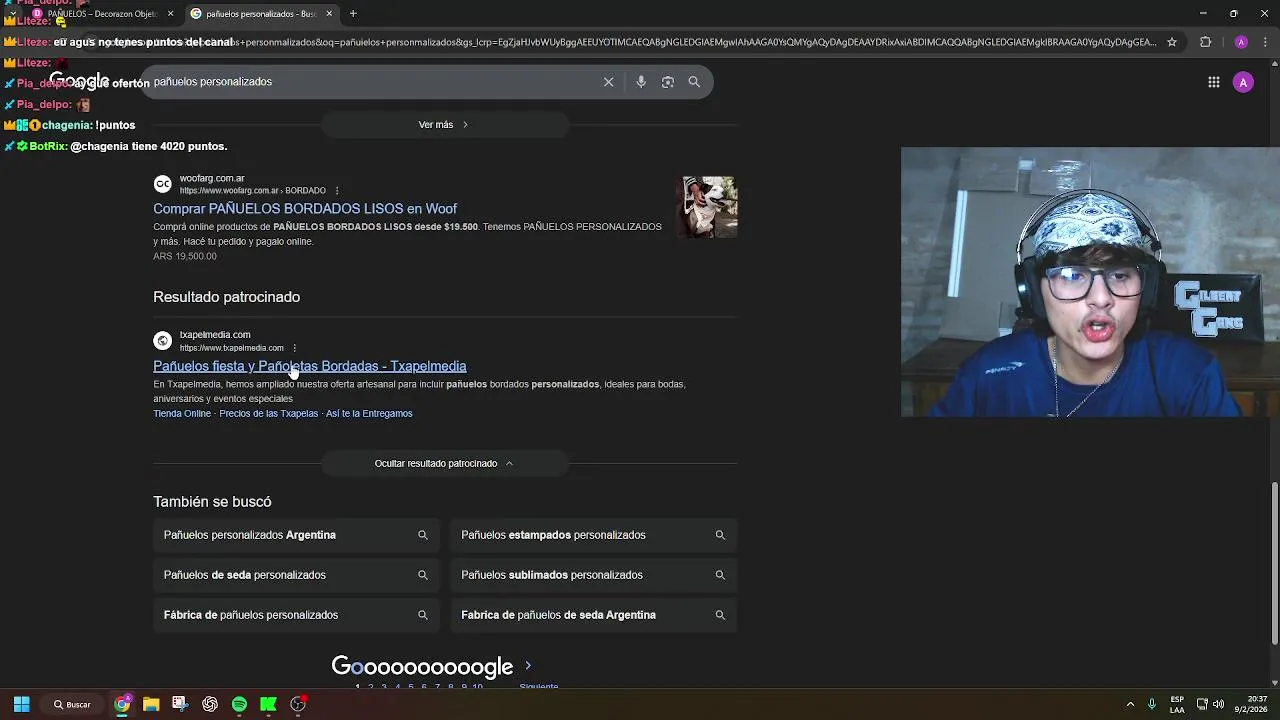Select the 'pañuelos personalizados' search tab
Screen dimensions: 1280x720
click(x=262, y=14)
